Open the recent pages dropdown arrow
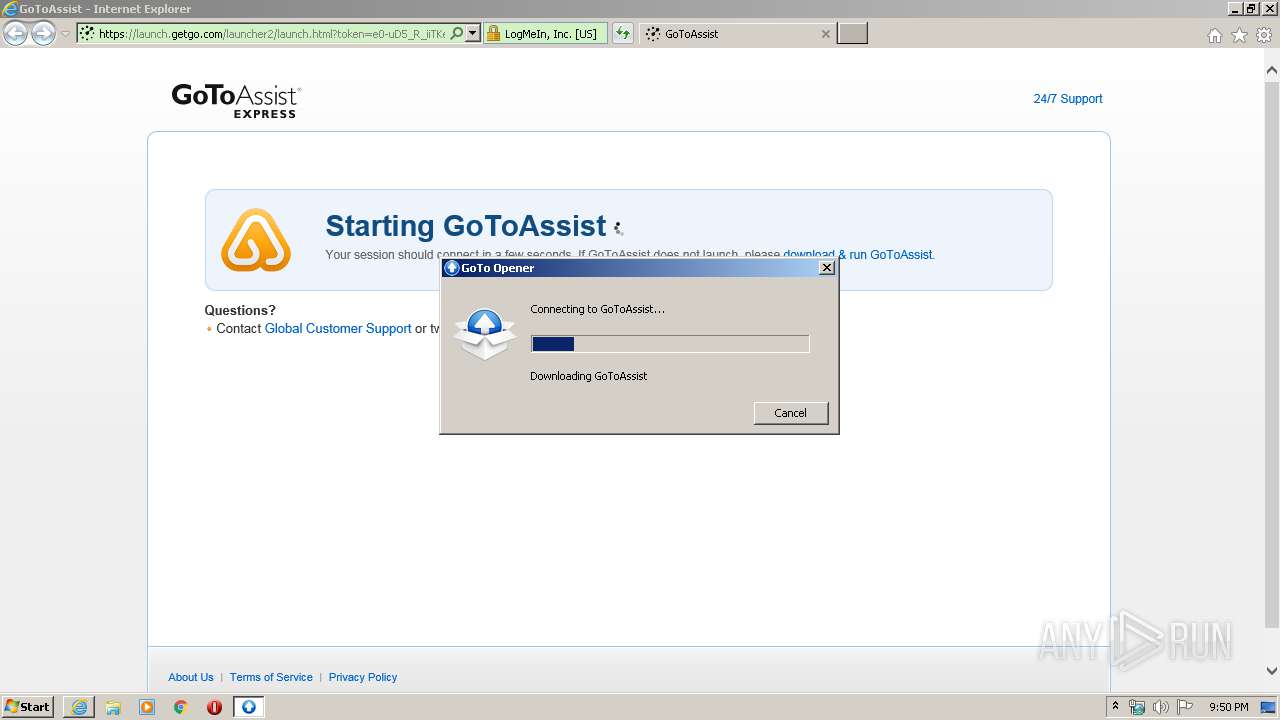This screenshot has height=720, width=1280. 65,34
